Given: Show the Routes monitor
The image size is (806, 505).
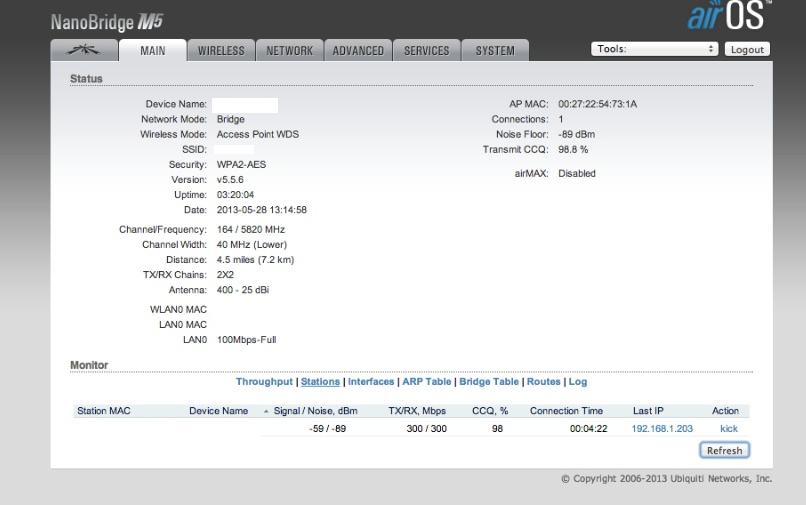Looking at the screenshot, I should pyautogui.click(x=543, y=382).
